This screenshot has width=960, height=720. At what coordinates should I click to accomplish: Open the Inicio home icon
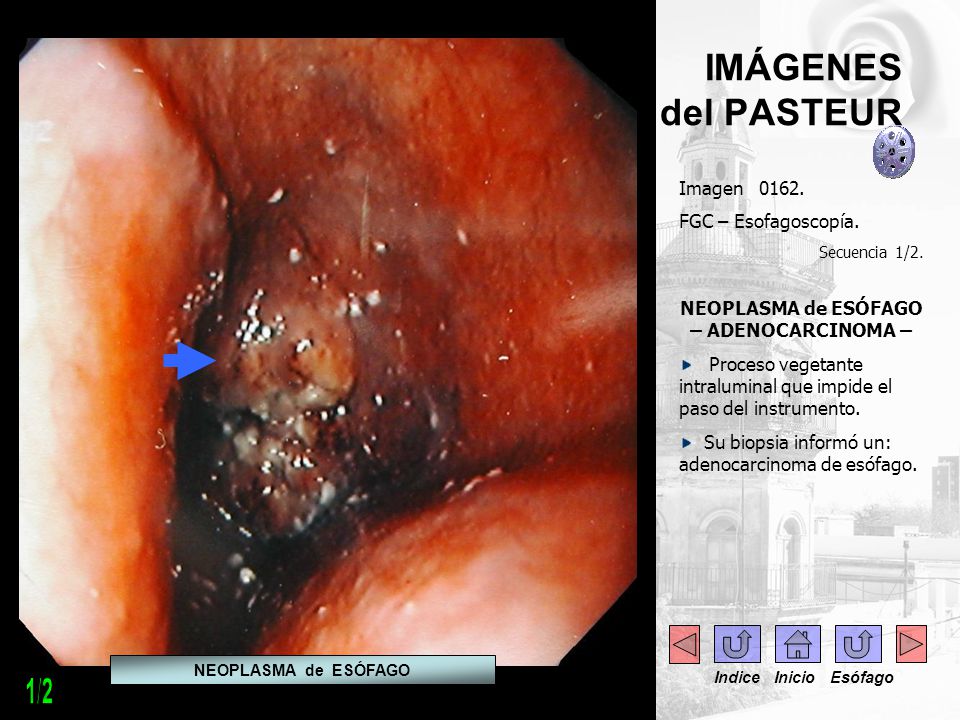(797, 643)
